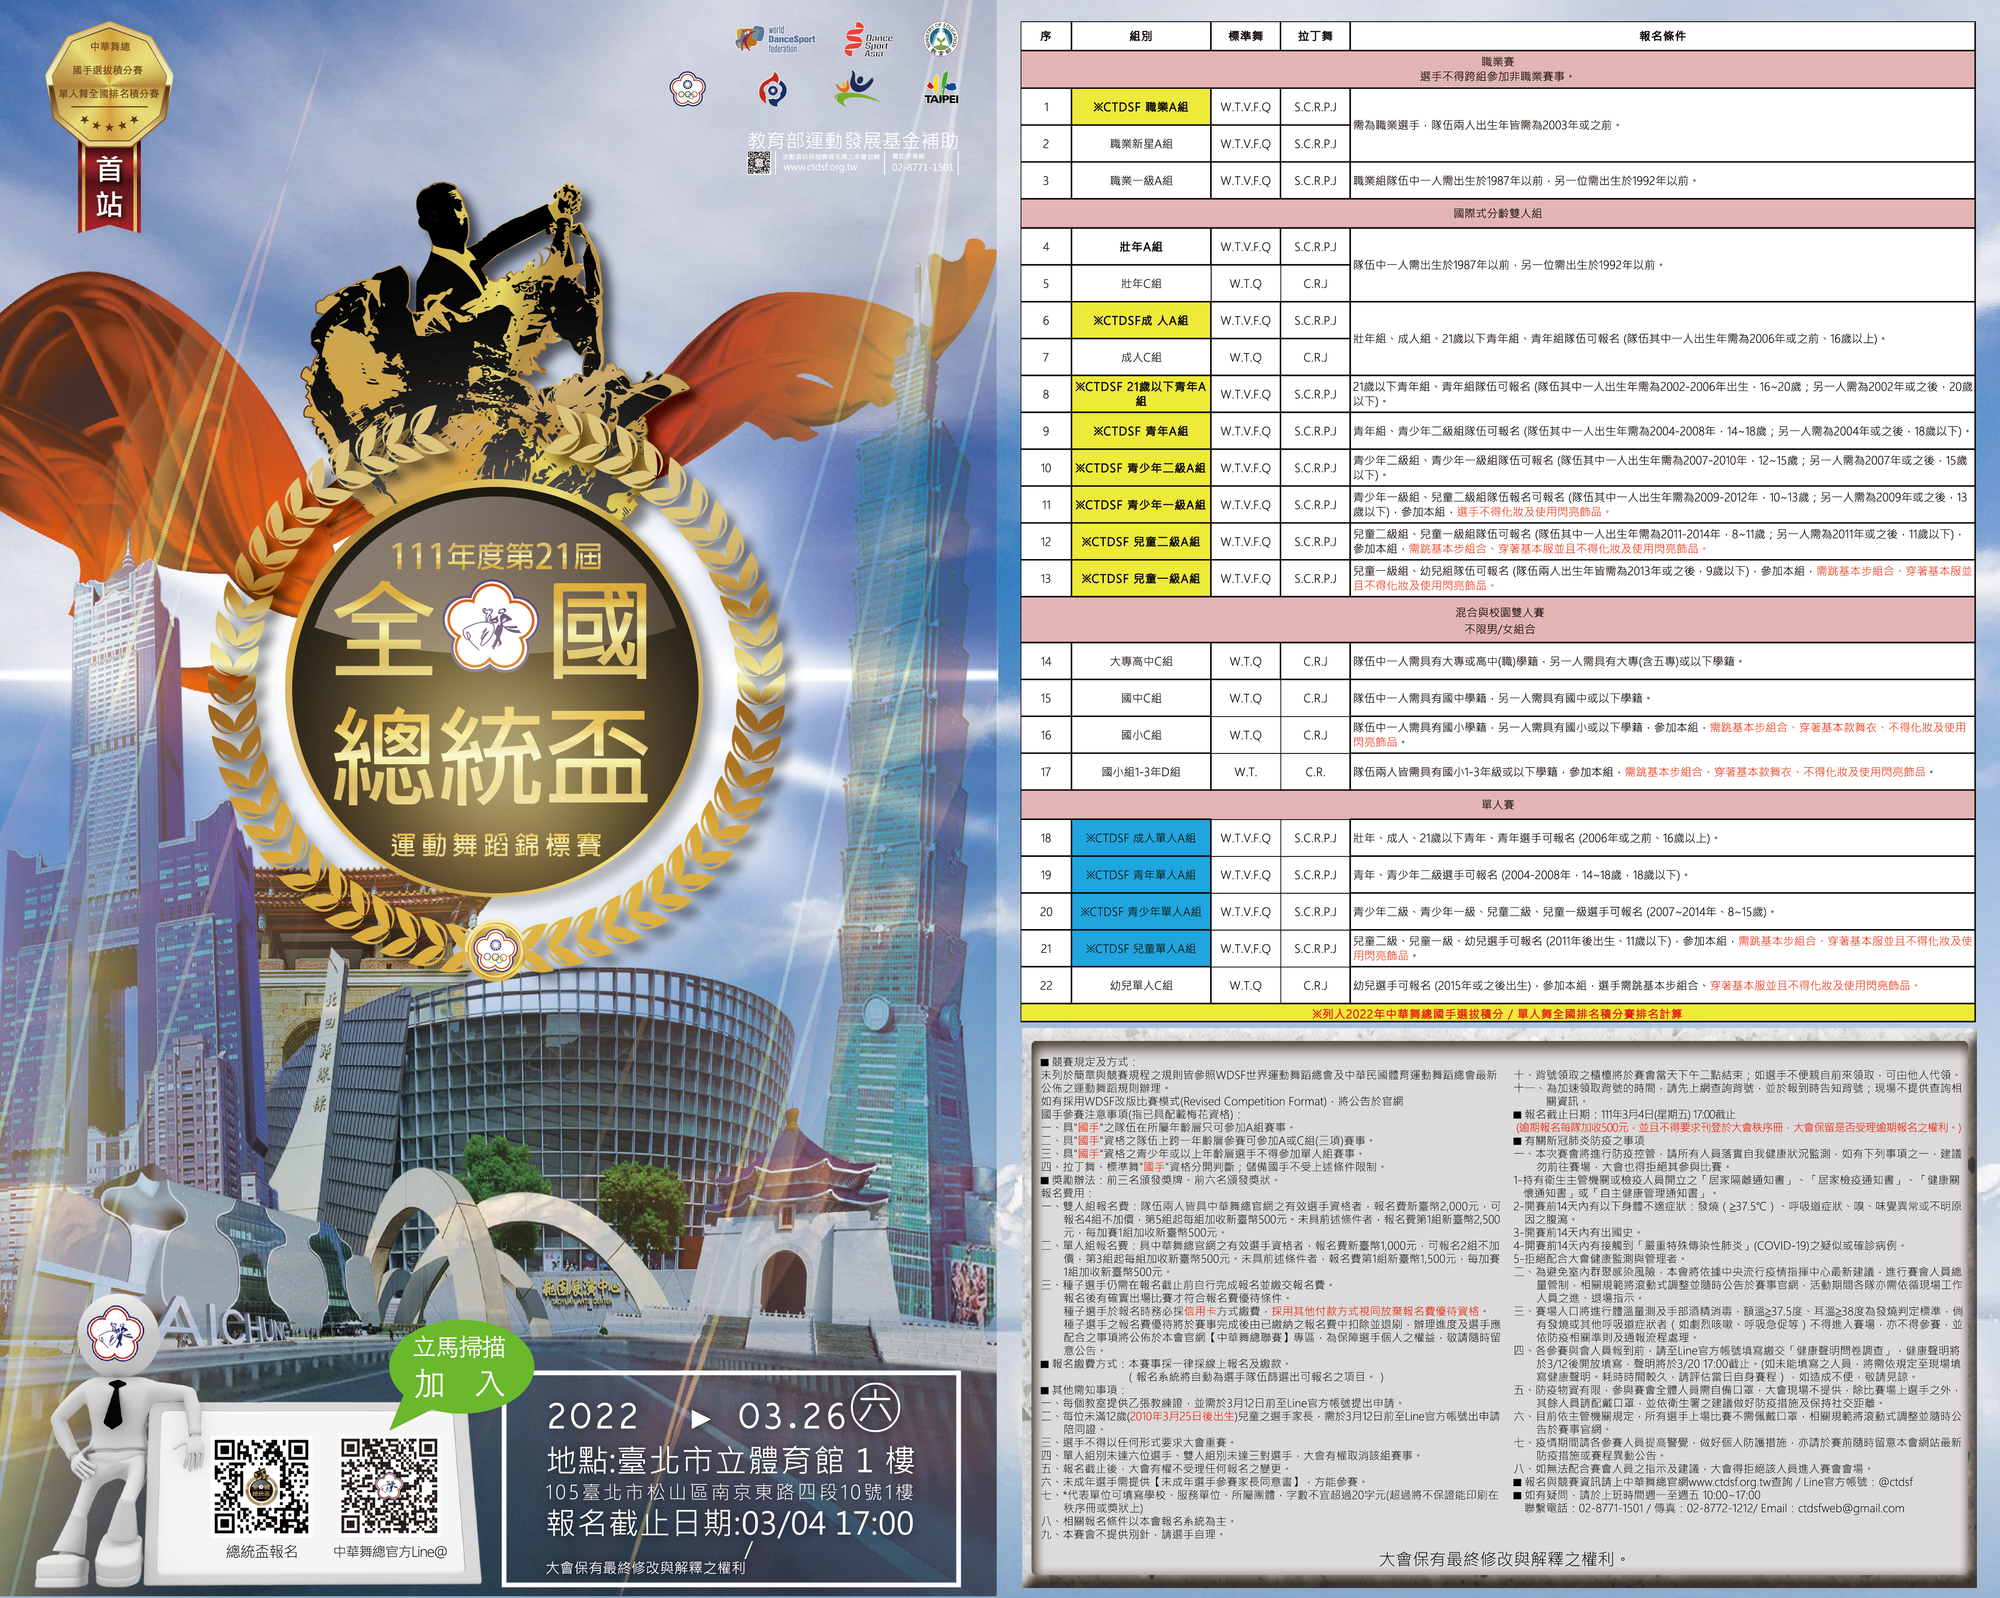Click the arrow between 2022 and 03.26
2000x1598 pixels.
click(701, 1418)
